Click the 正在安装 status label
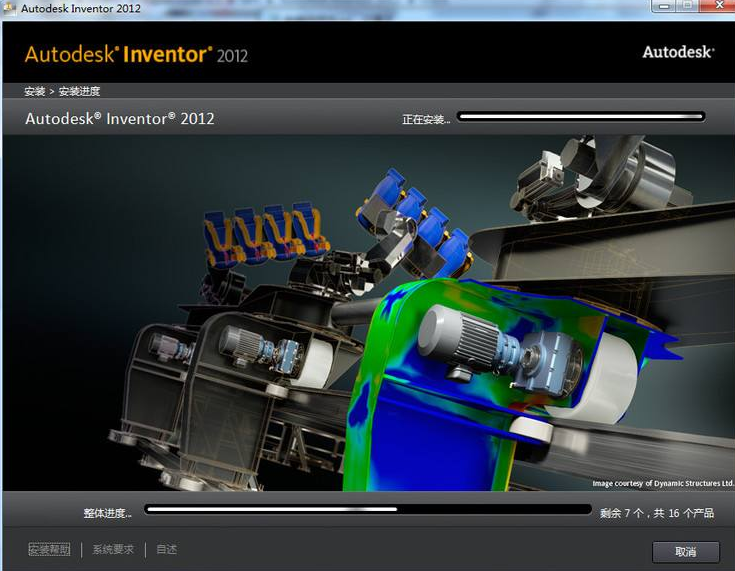Screen dimensions: 735x571 pyautogui.click(x=426, y=120)
